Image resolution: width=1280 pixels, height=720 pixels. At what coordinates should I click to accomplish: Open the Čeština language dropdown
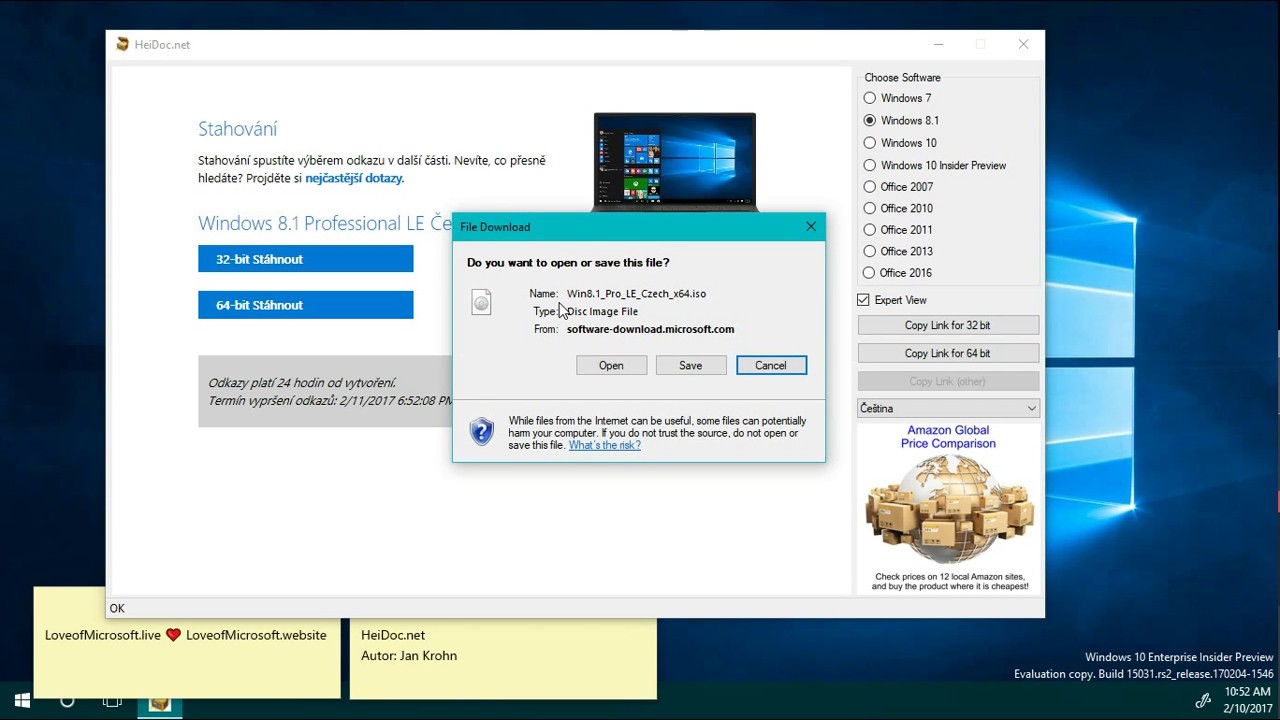point(948,408)
